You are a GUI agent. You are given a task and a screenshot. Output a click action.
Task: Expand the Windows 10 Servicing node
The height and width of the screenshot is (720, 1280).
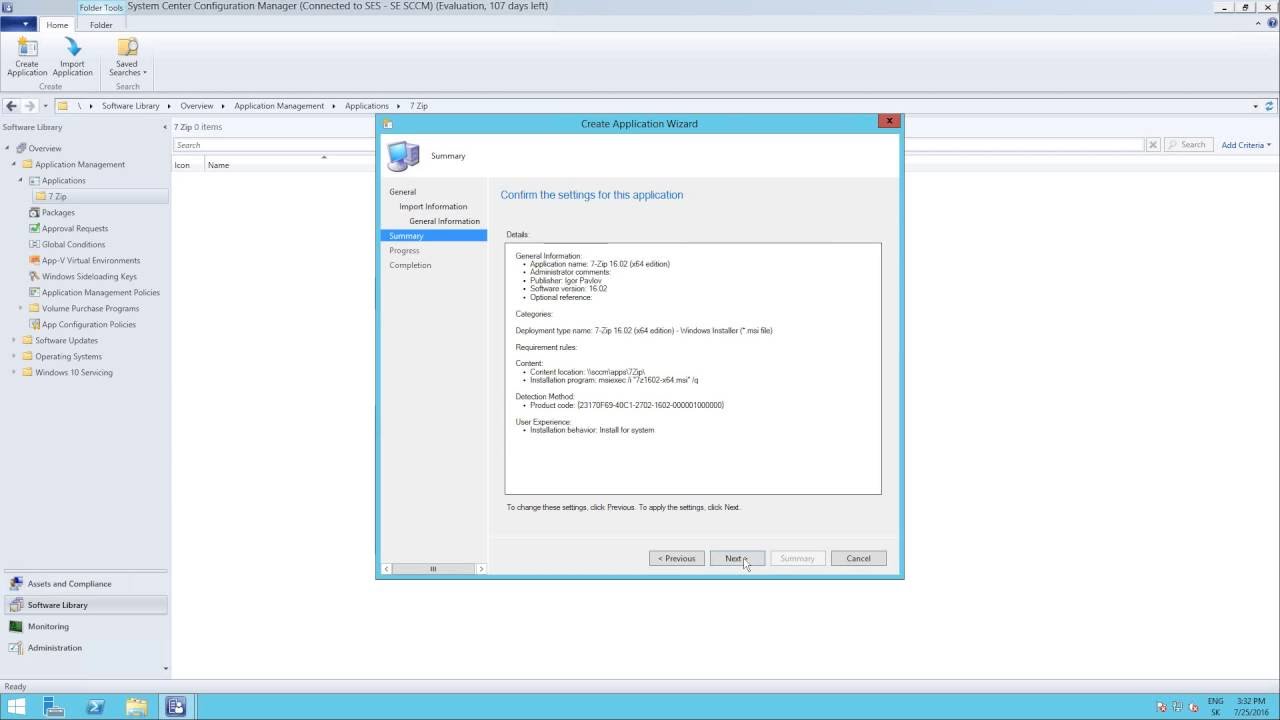[14, 372]
